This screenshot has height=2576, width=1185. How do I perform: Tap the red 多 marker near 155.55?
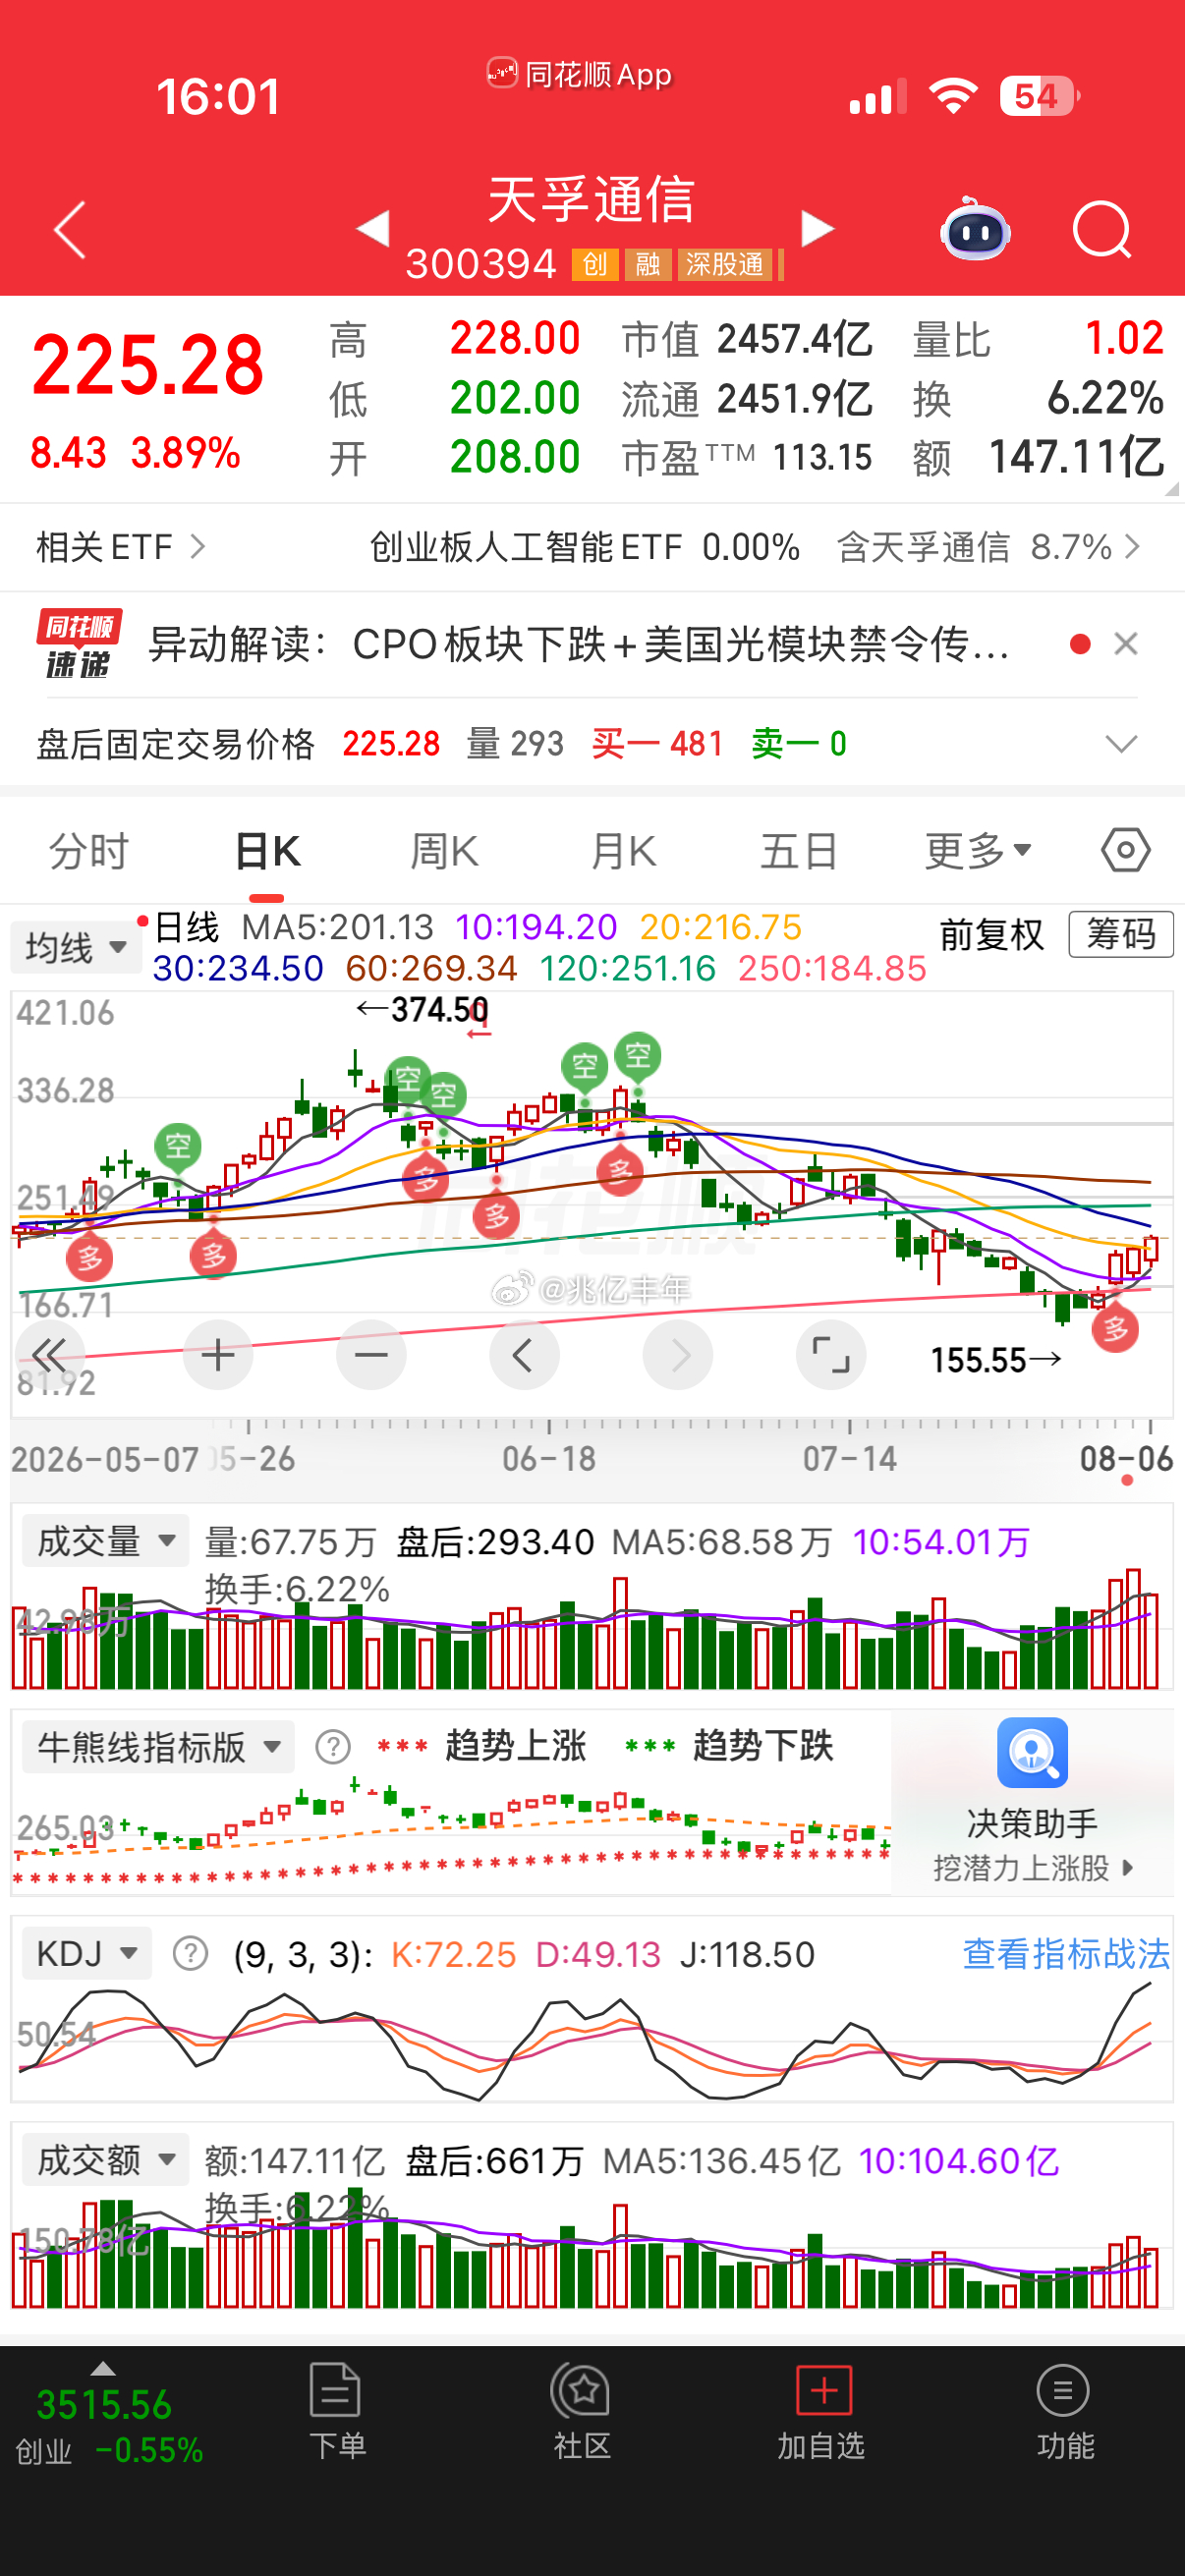pyautogui.click(x=1115, y=1329)
